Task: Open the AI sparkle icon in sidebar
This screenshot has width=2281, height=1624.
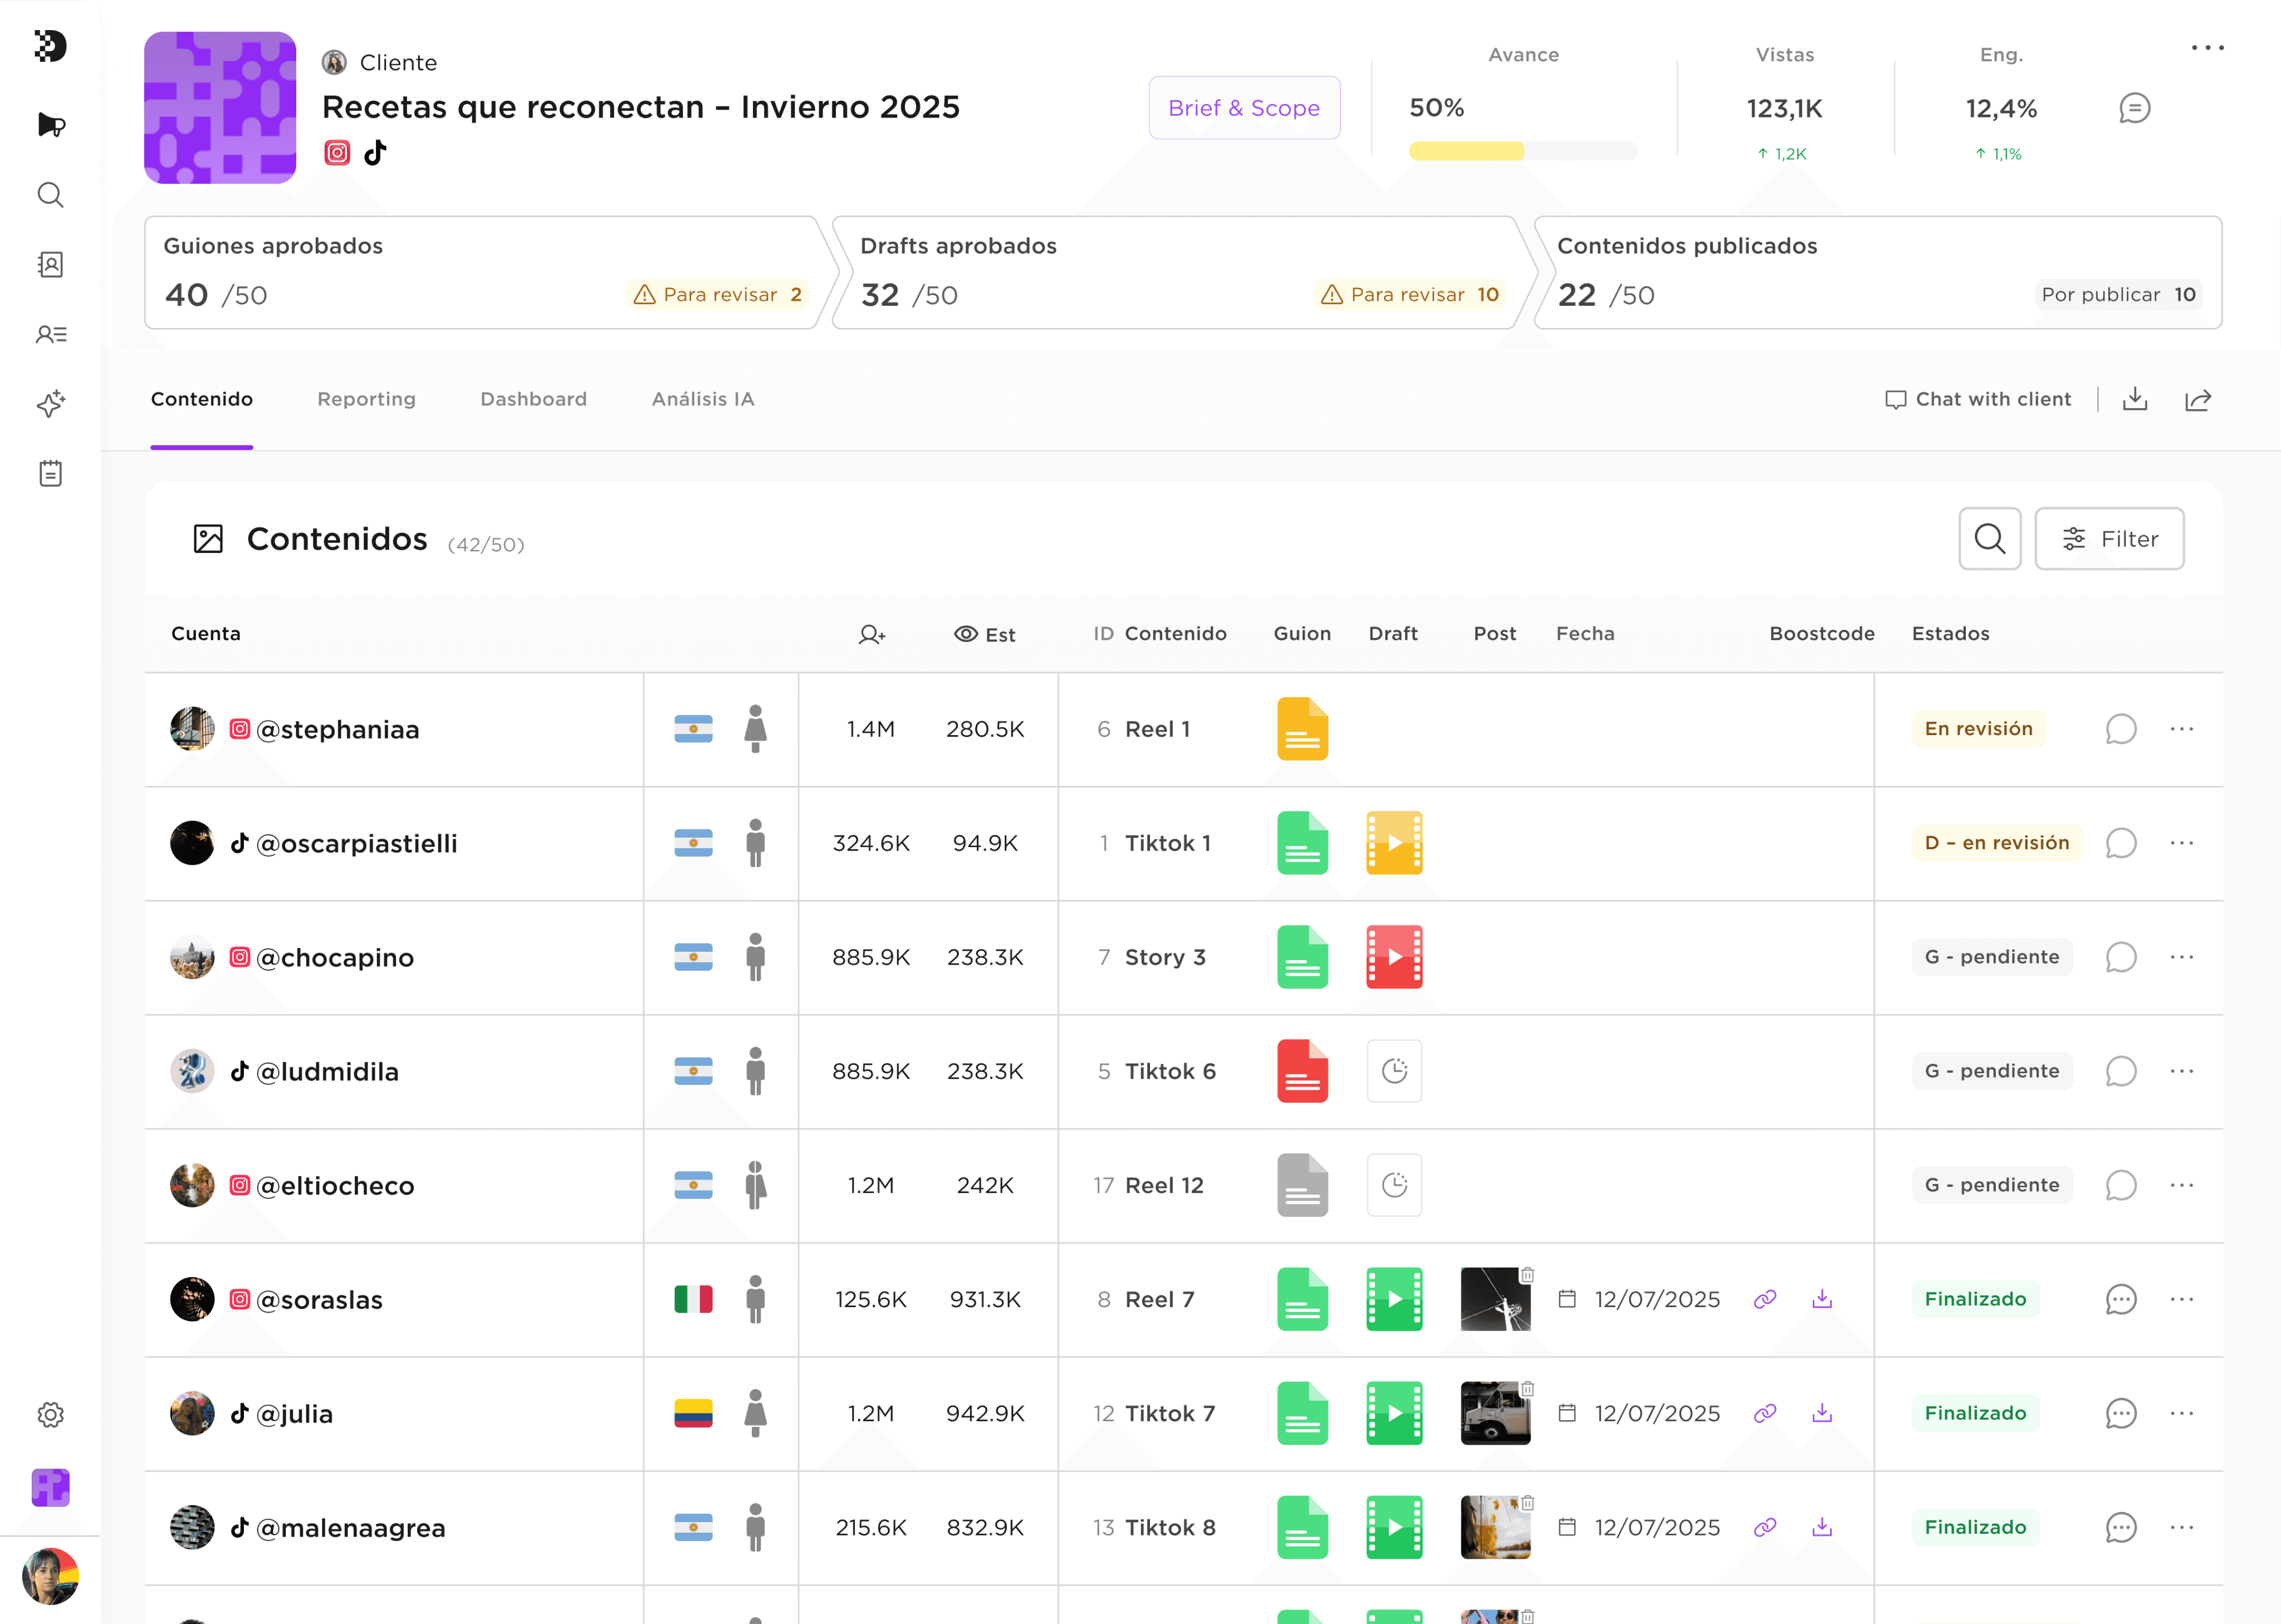Action: pyautogui.click(x=50, y=404)
